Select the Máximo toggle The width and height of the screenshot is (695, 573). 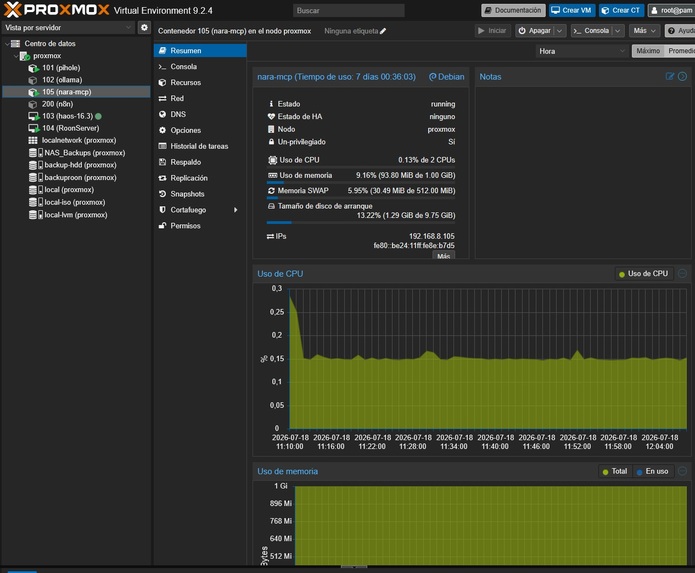coord(648,51)
